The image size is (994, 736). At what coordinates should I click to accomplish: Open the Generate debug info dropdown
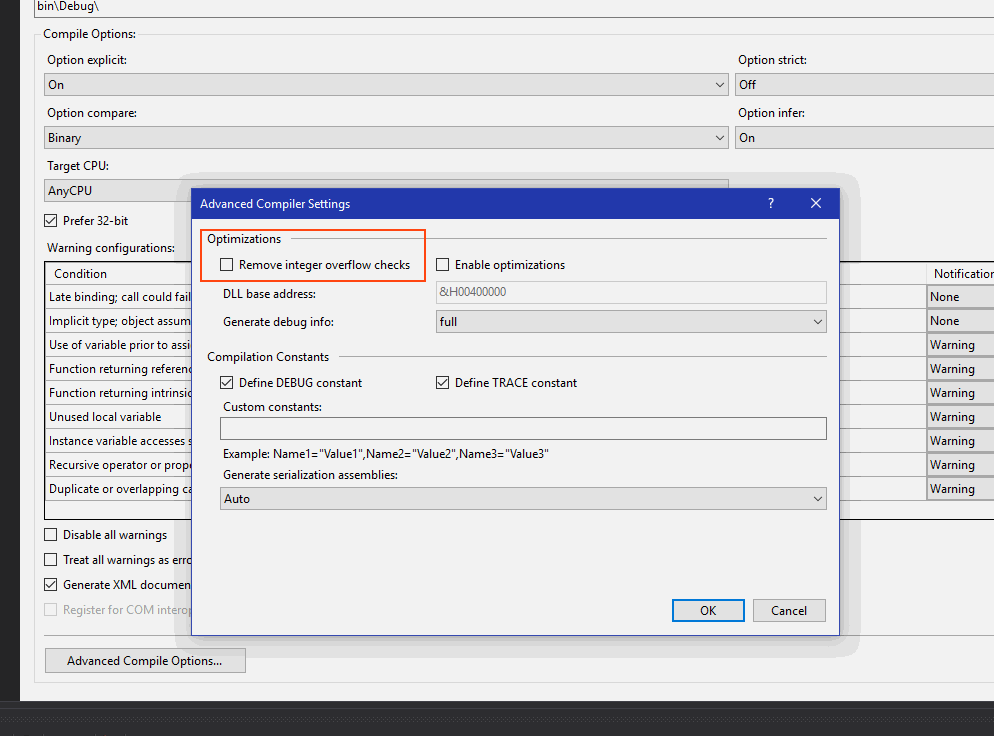click(631, 321)
